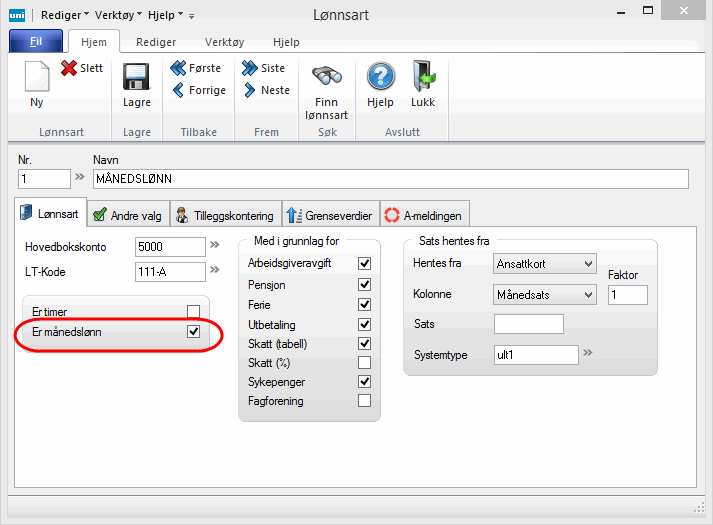Image resolution: width=713 pixels, height=525 pixels.
Task: Uncheck the Er månedslønn checkbox
Action: (194, 331)
